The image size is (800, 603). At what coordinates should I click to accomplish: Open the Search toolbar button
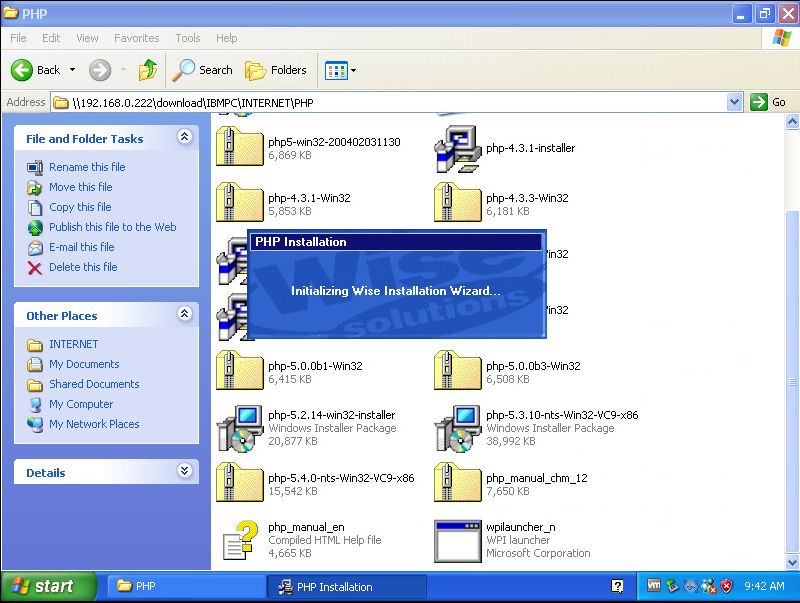coord(202,70)
